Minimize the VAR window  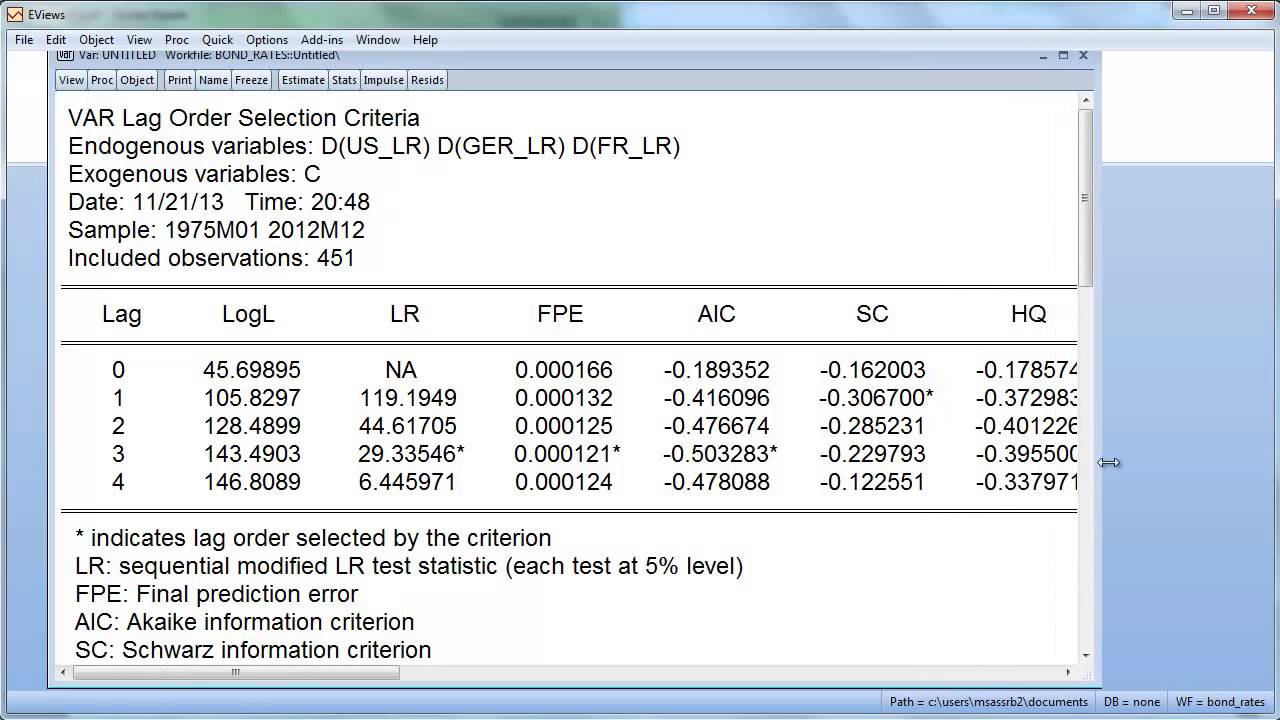[1043, 55]
